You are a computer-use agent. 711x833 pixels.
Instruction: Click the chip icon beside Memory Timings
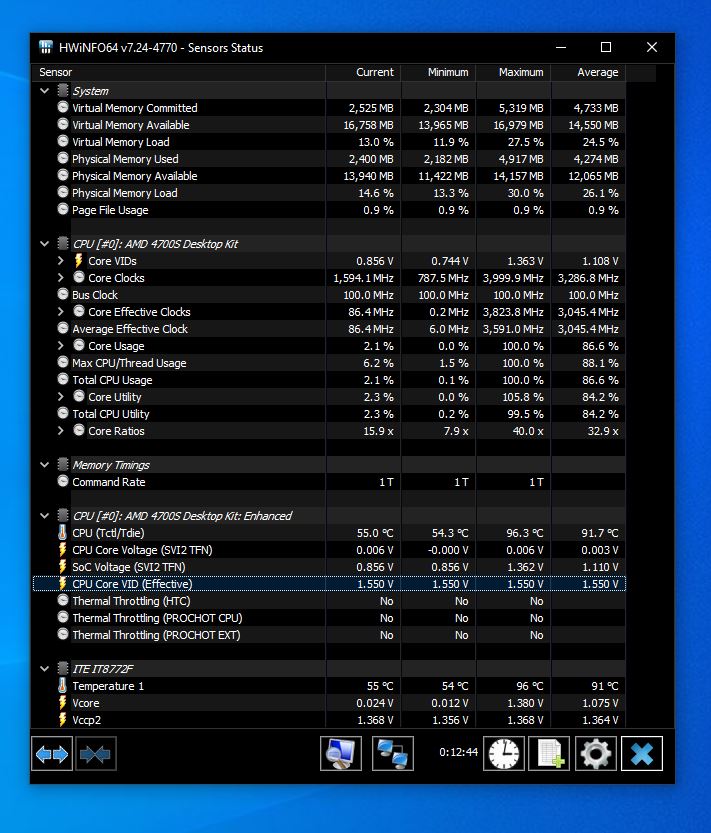(x=63, y=464)
